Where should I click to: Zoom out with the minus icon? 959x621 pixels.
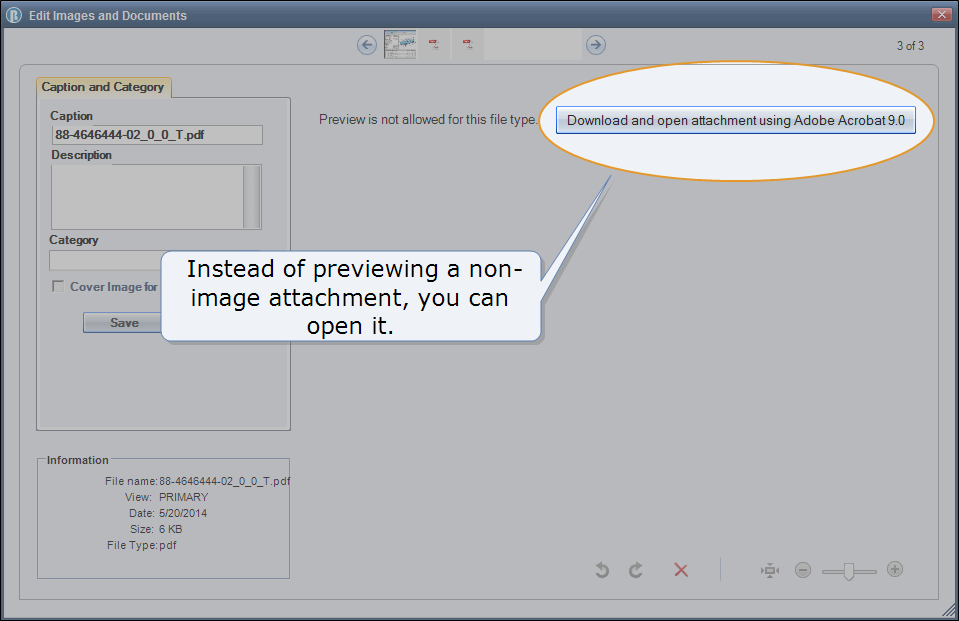pos(803,570)
